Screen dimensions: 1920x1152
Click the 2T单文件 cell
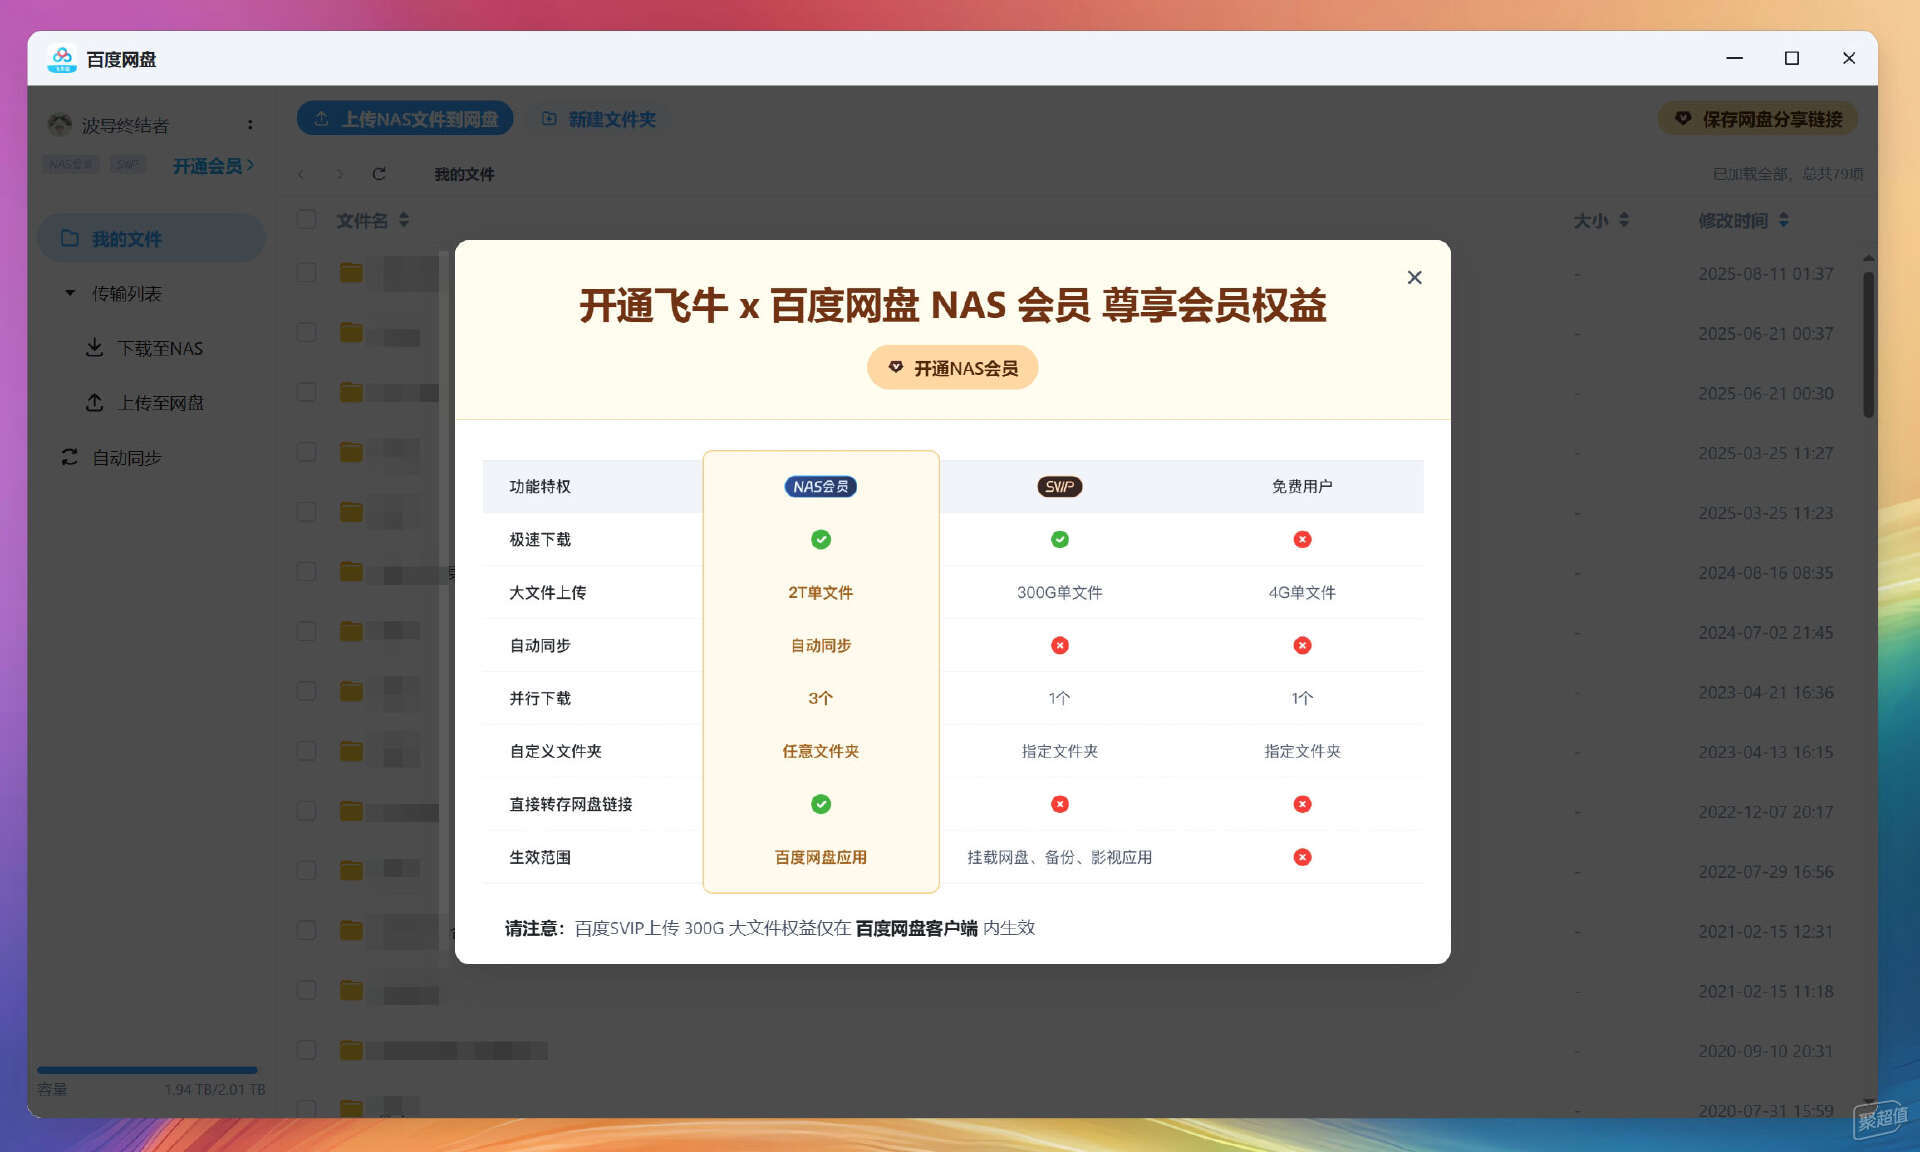(x=820, y=593)
